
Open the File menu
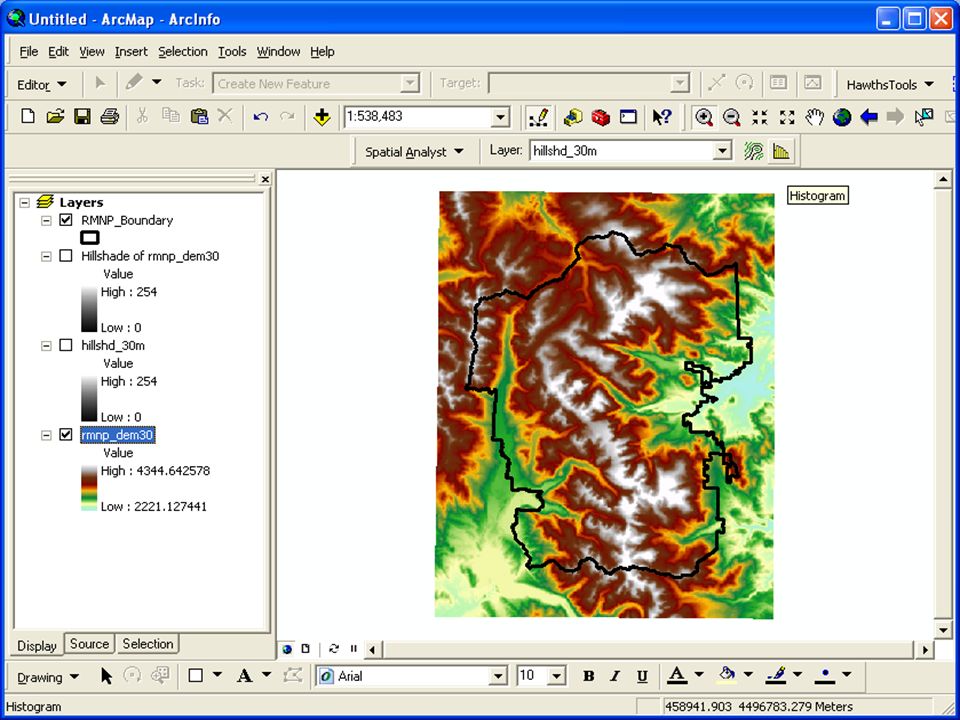[29, 51]
